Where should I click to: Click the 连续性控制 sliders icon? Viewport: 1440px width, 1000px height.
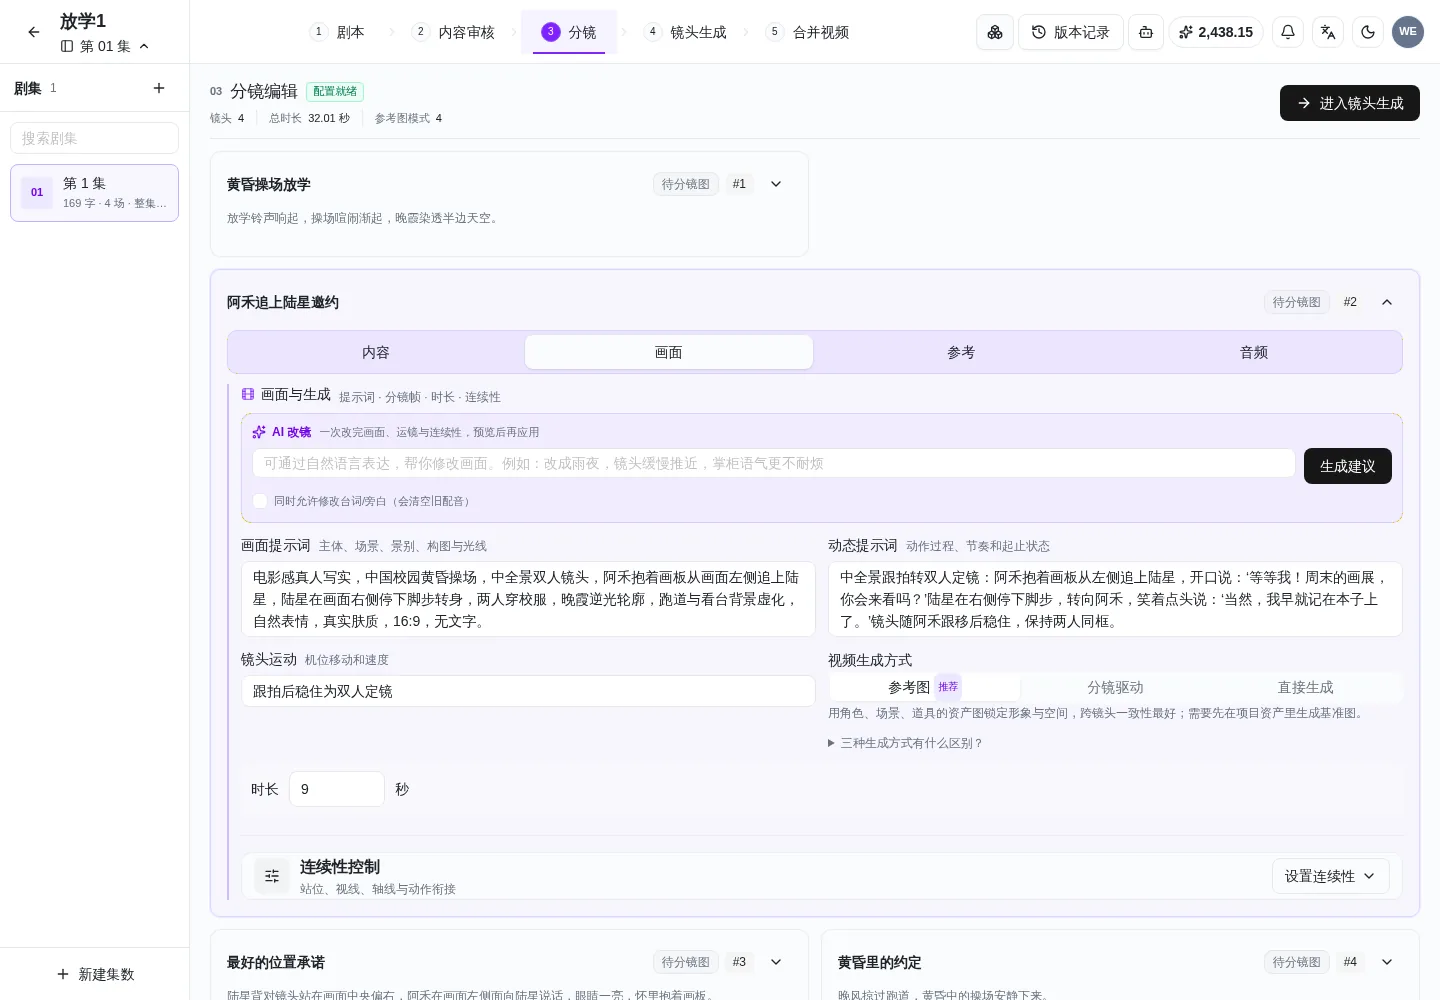click(x=272, y=876)
